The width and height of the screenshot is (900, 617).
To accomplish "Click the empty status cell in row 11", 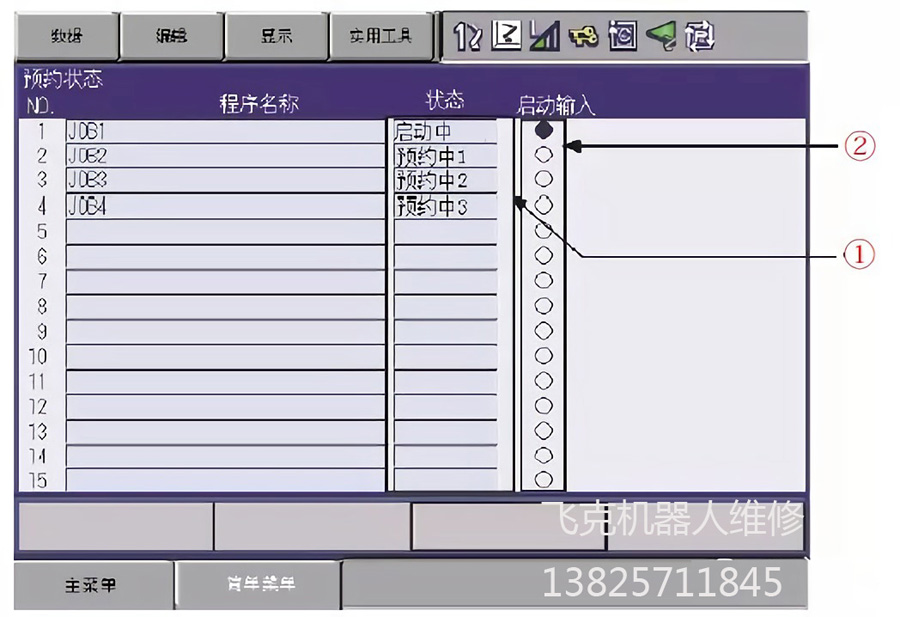I will click(445, 382).
